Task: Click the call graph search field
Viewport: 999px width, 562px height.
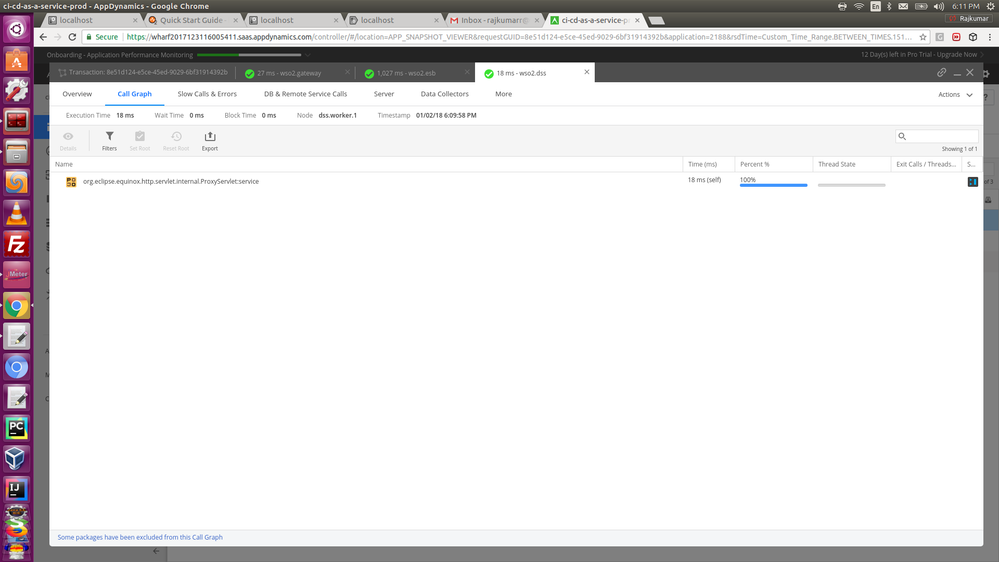Action: point(942,136)
